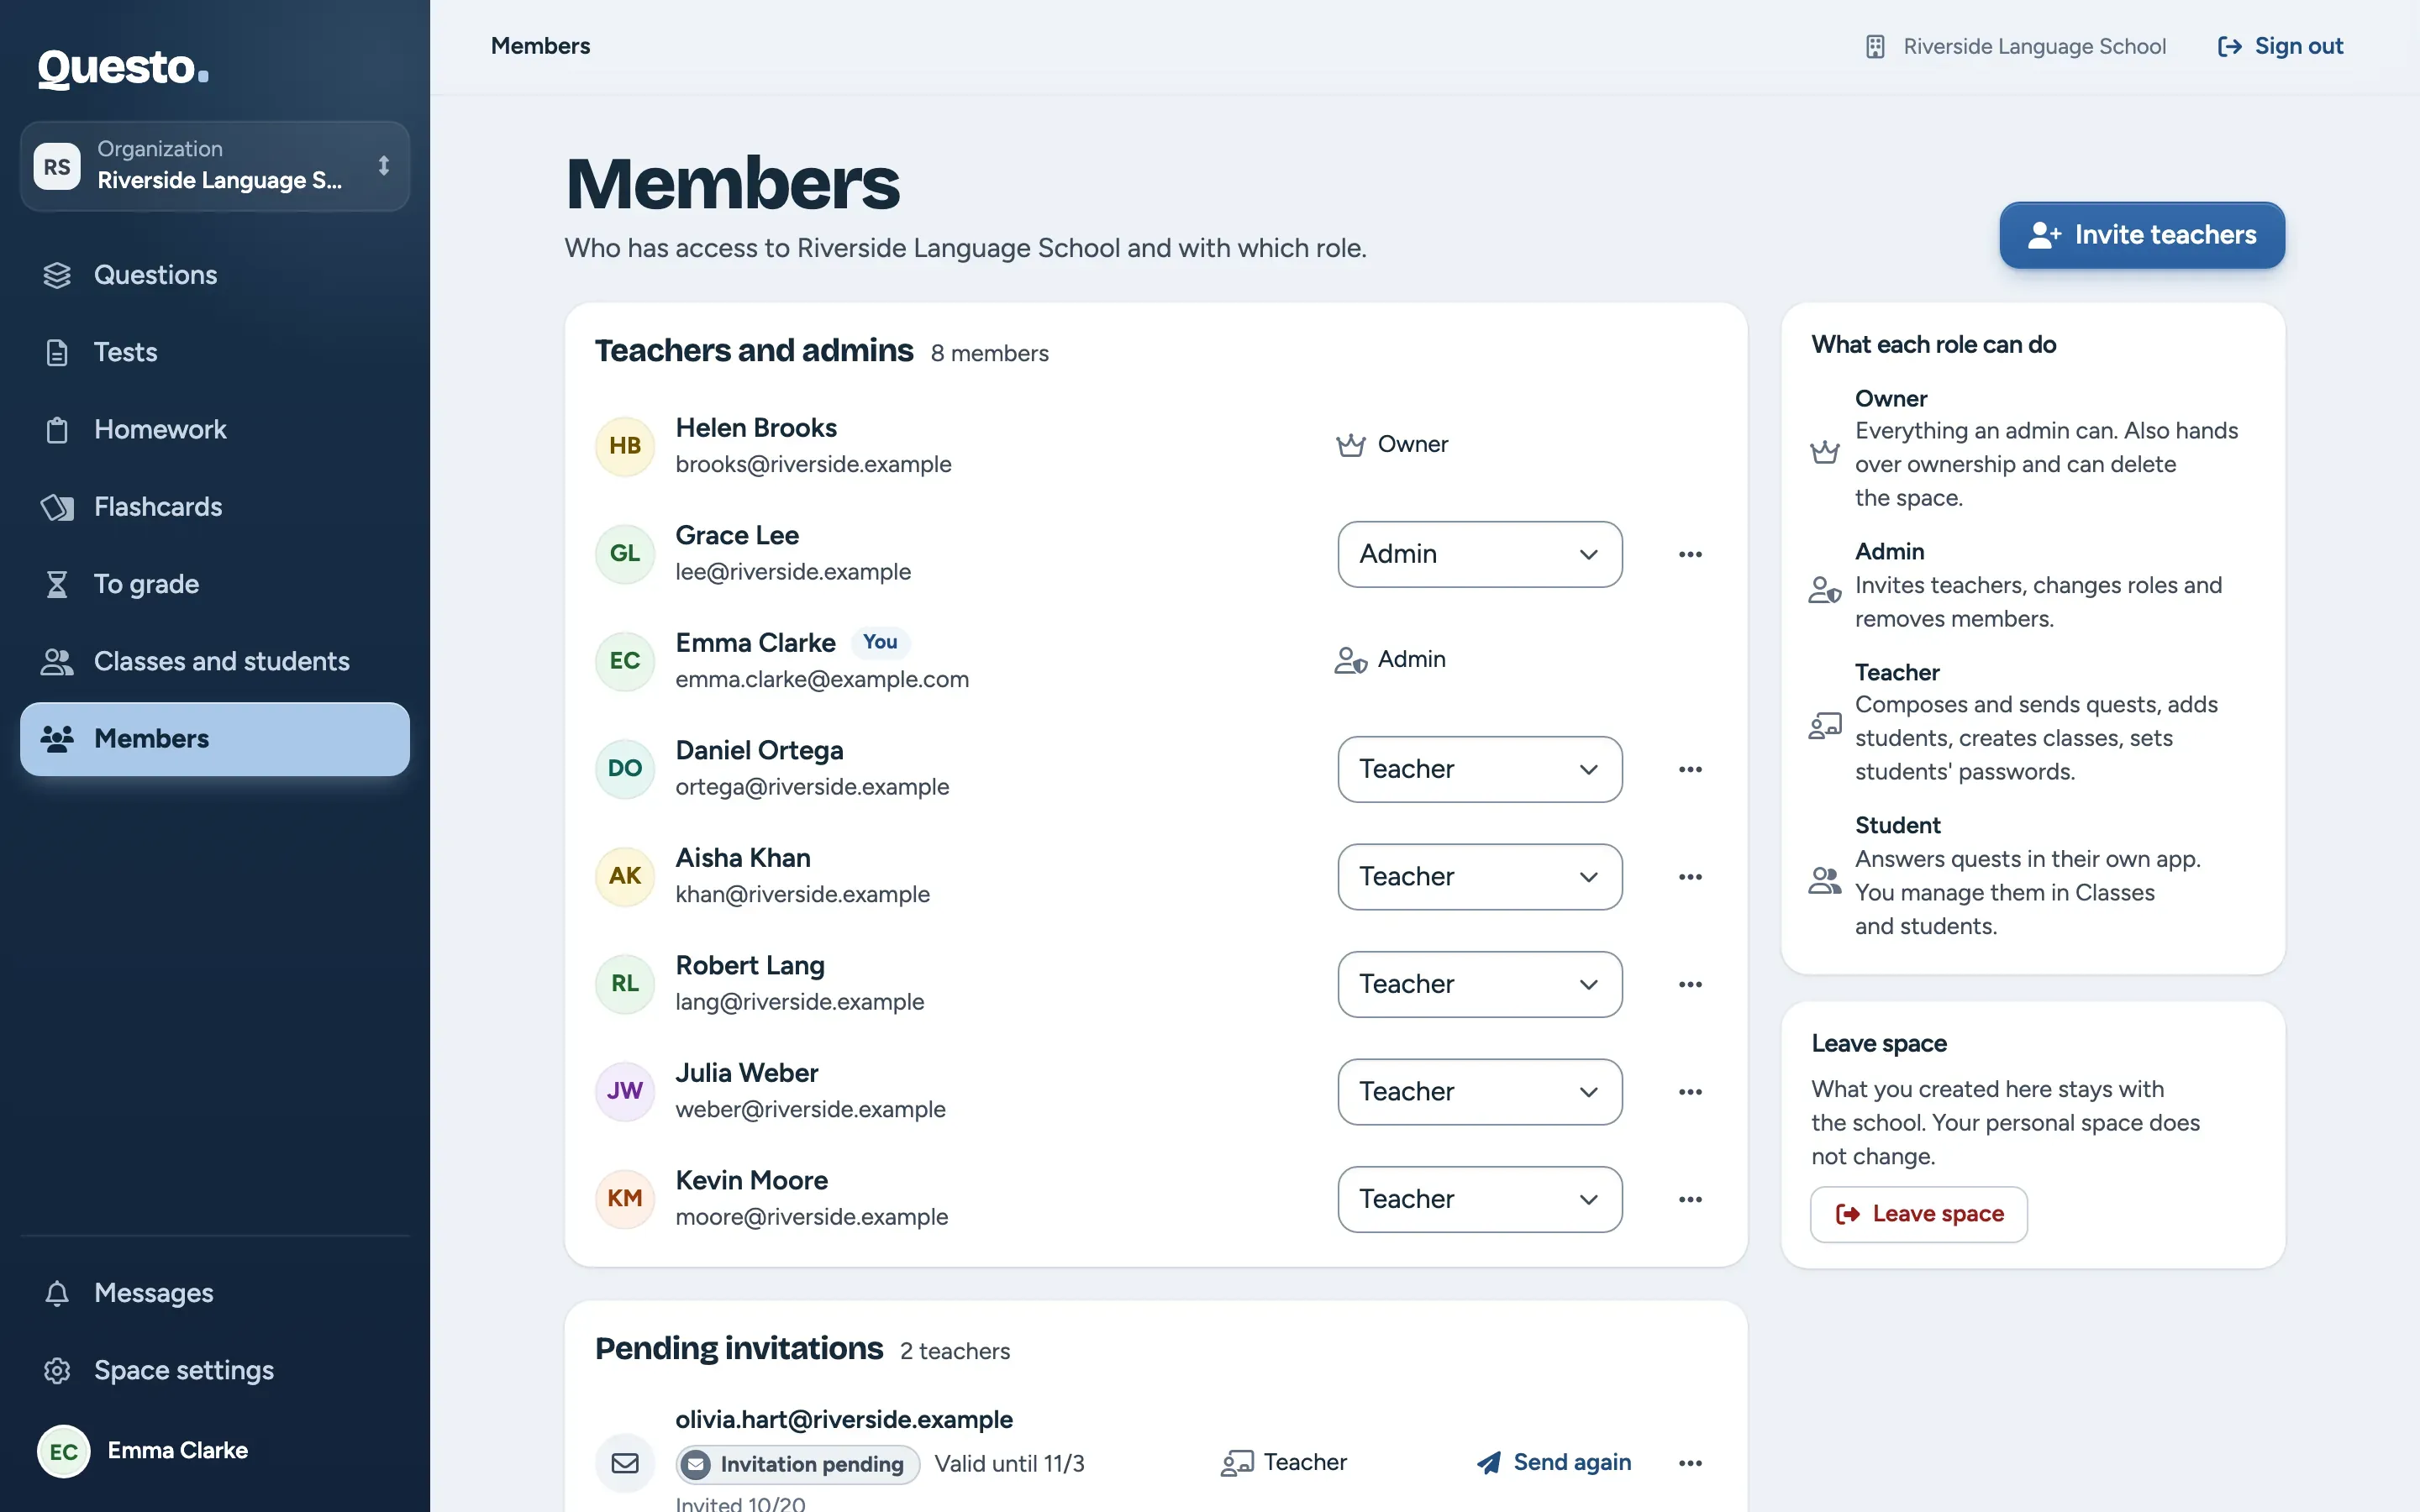Expand the organization switcher arrows
This screenshot has width=2420, height=1512.
pyautogui.click(x=384, y=166)
